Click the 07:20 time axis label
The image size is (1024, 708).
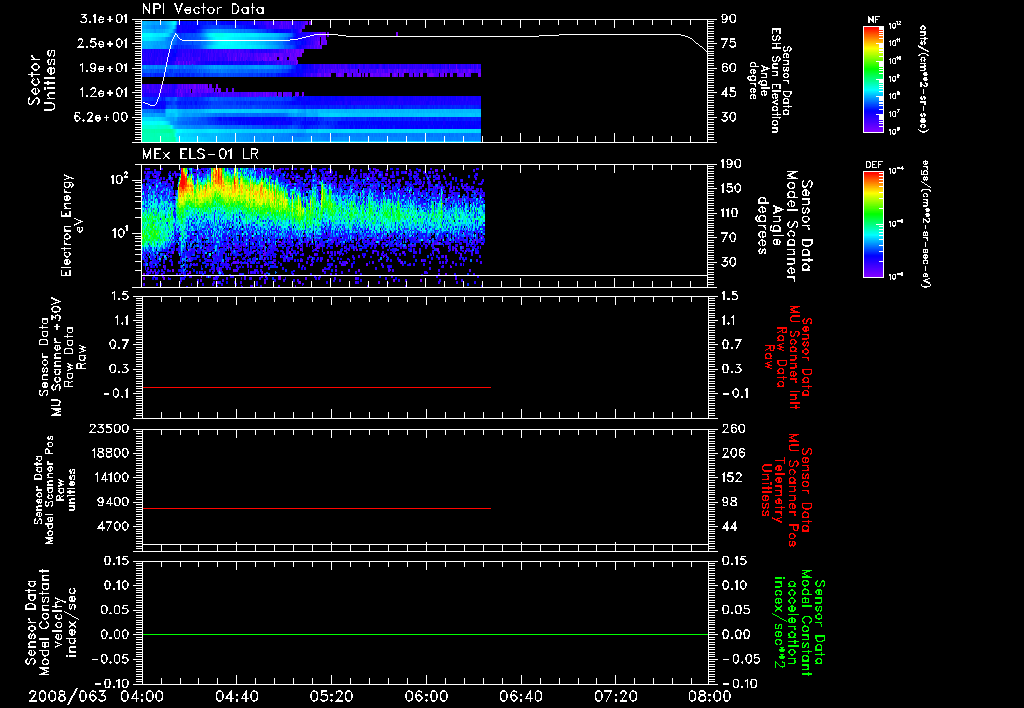click(x=615, y=696)
